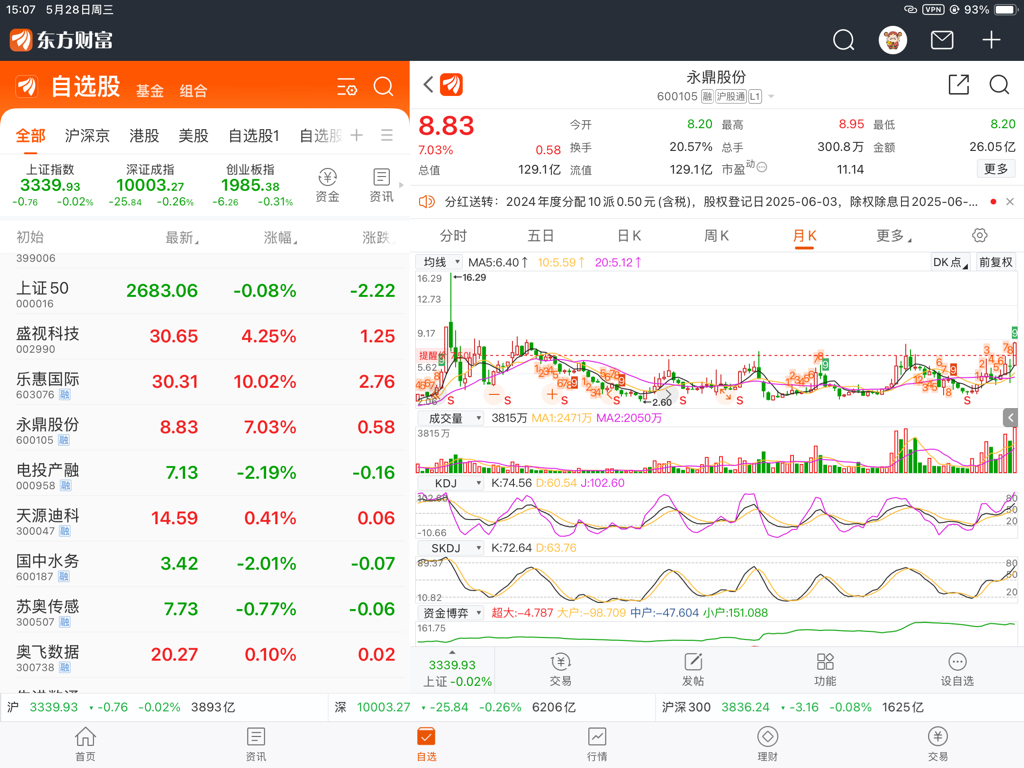The height and width of the screenshot is (768, 1024).
Task: Open search in the top header bar
Action: 843,40
